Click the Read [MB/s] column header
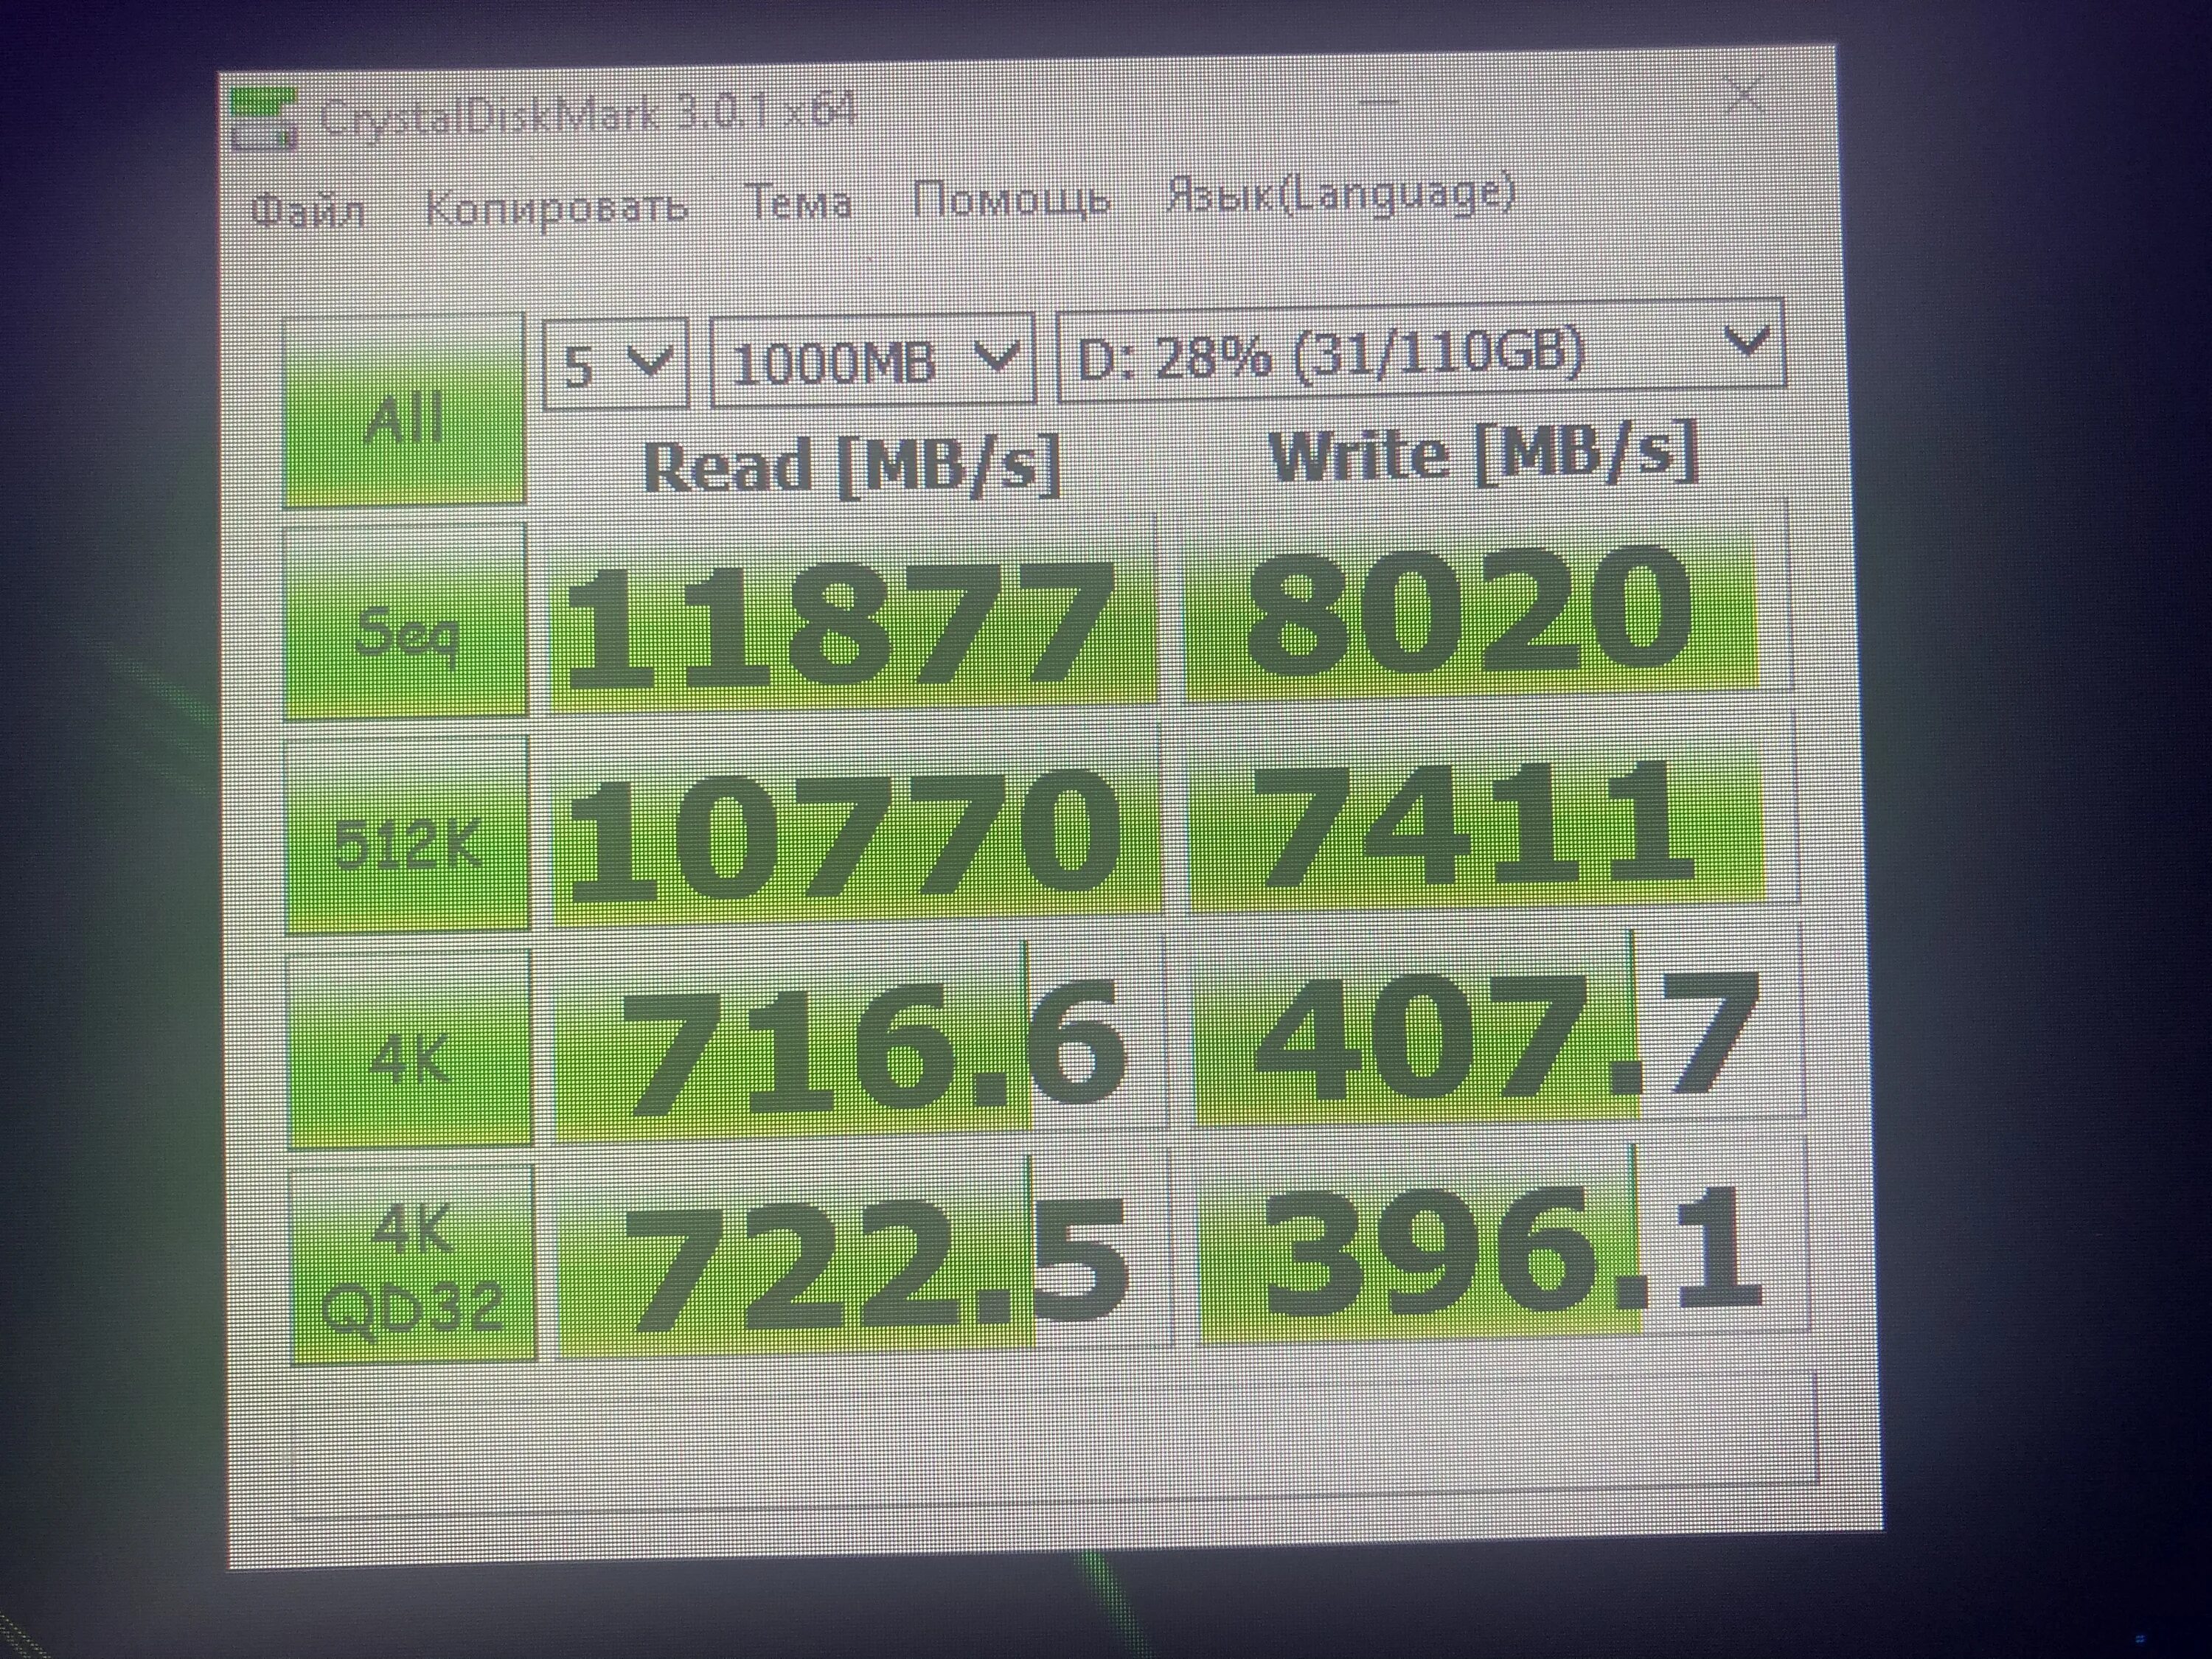 point(851,465)
